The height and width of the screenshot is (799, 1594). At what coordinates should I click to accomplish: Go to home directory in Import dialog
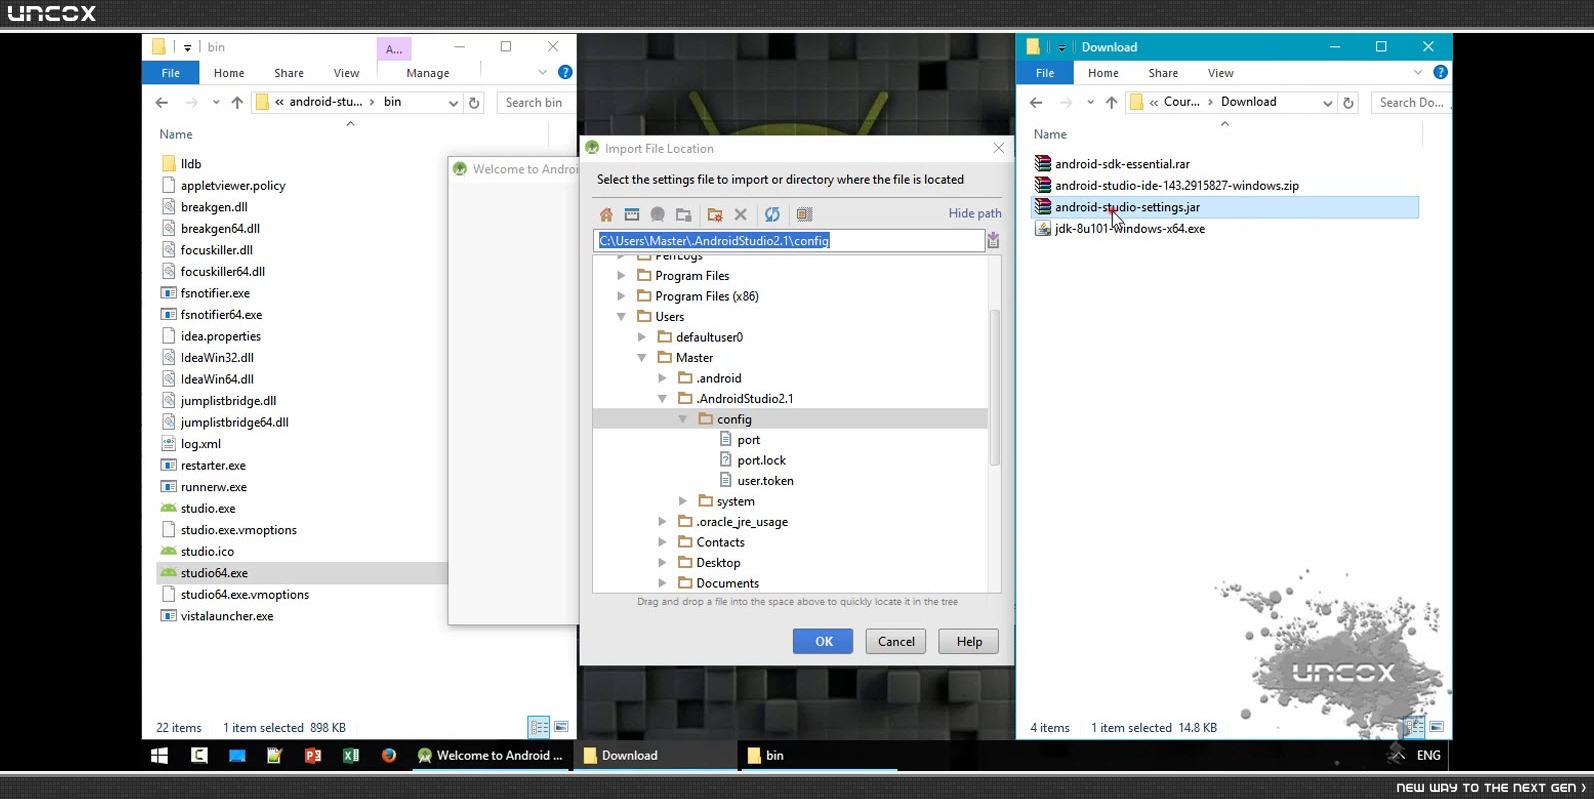pyautogui.click(x=606, y=214)
